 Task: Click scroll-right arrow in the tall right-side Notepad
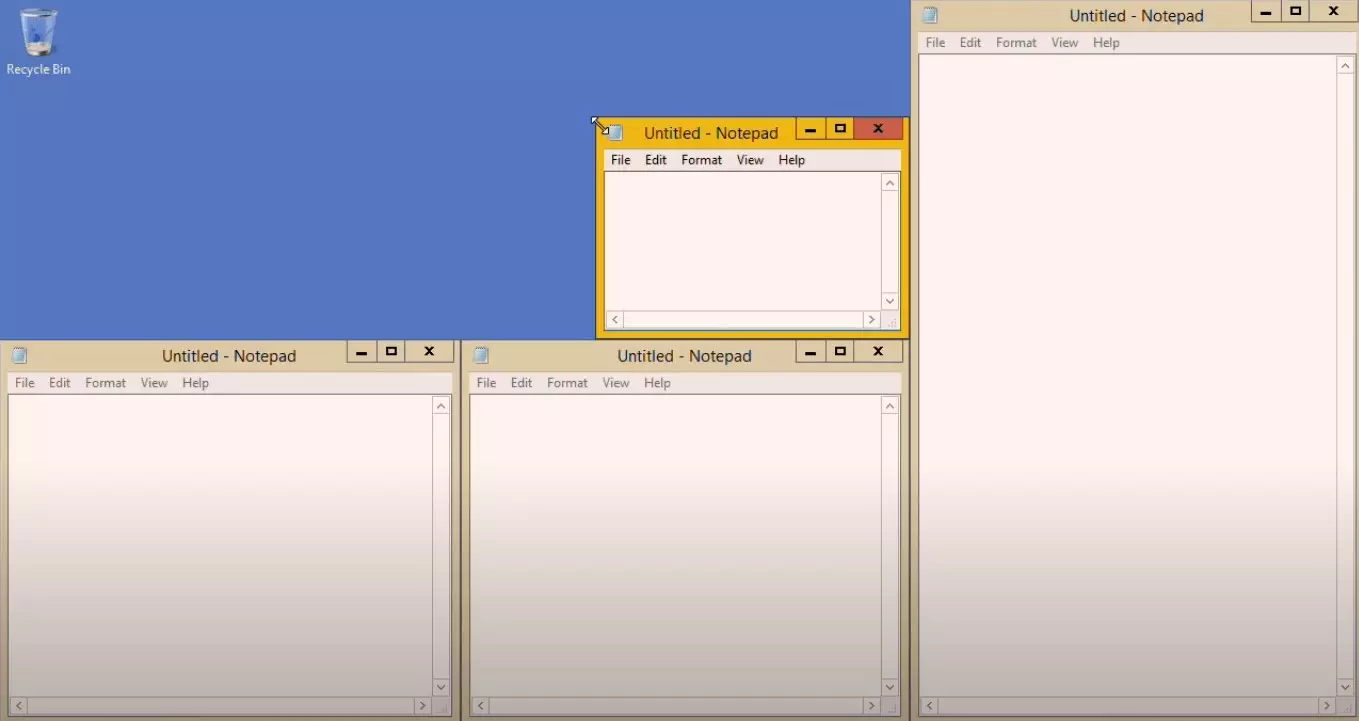coord(1327,706)
